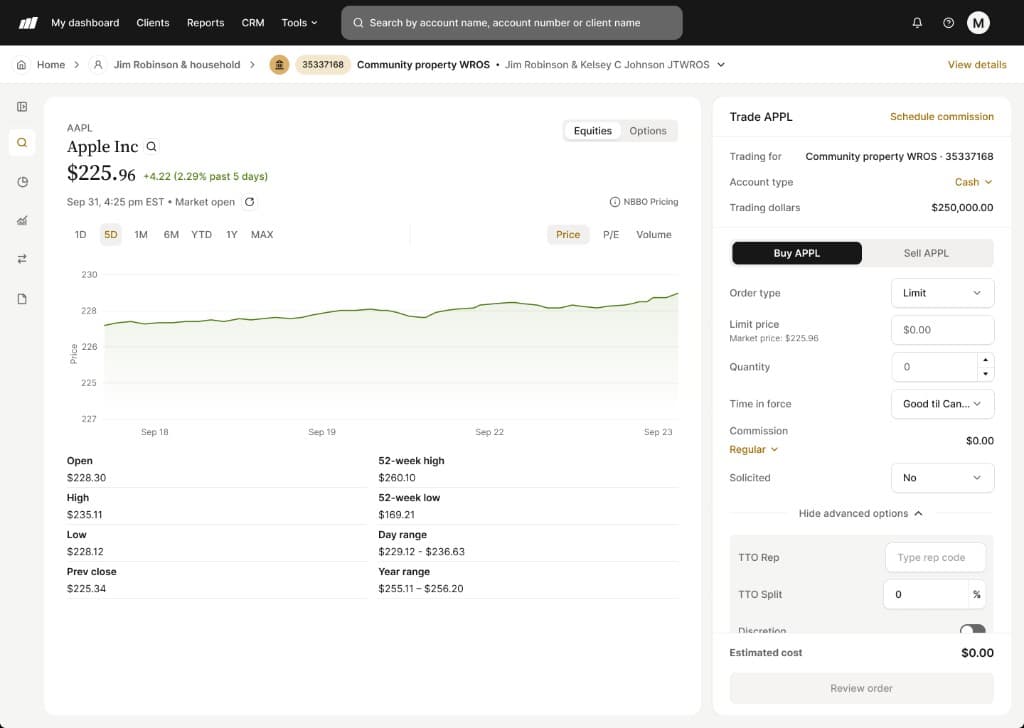Select Buy APPL

click(797, 253)
